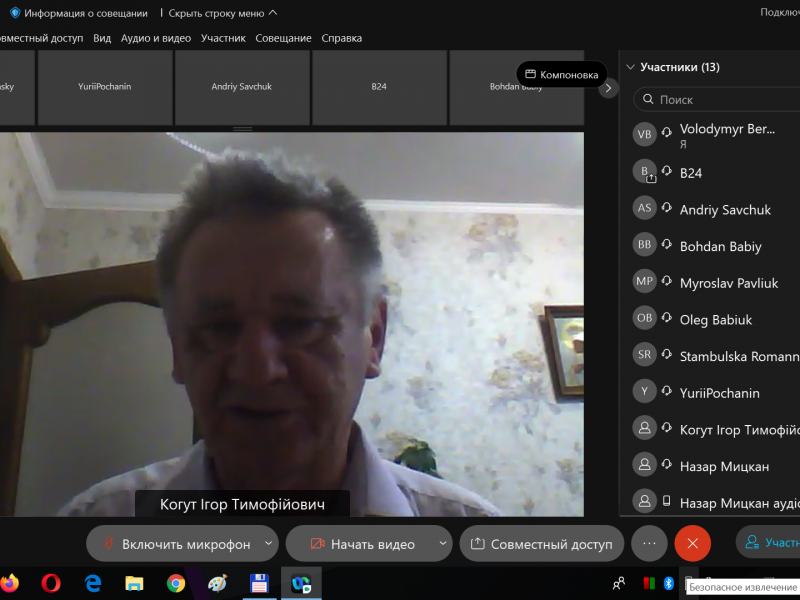Click the Информация о совещании shield icon

click(15, 13)
